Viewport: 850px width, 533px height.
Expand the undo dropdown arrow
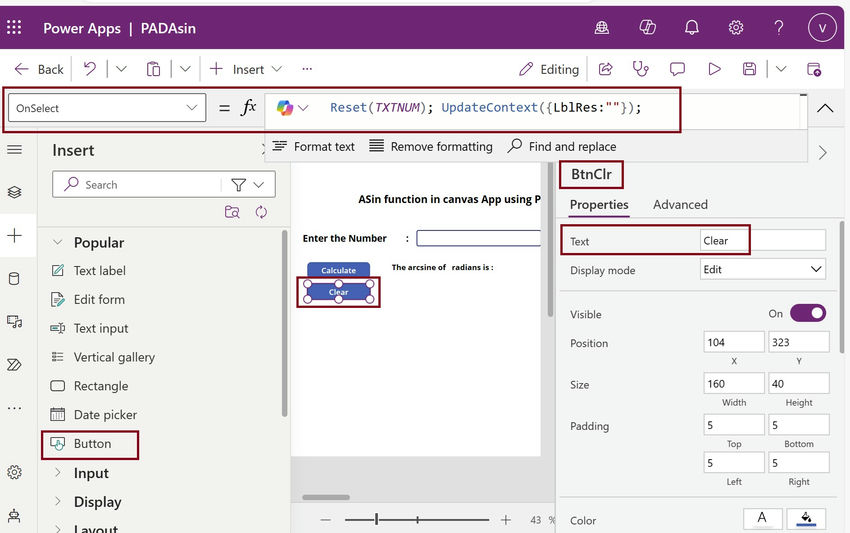tap(121, 69)
